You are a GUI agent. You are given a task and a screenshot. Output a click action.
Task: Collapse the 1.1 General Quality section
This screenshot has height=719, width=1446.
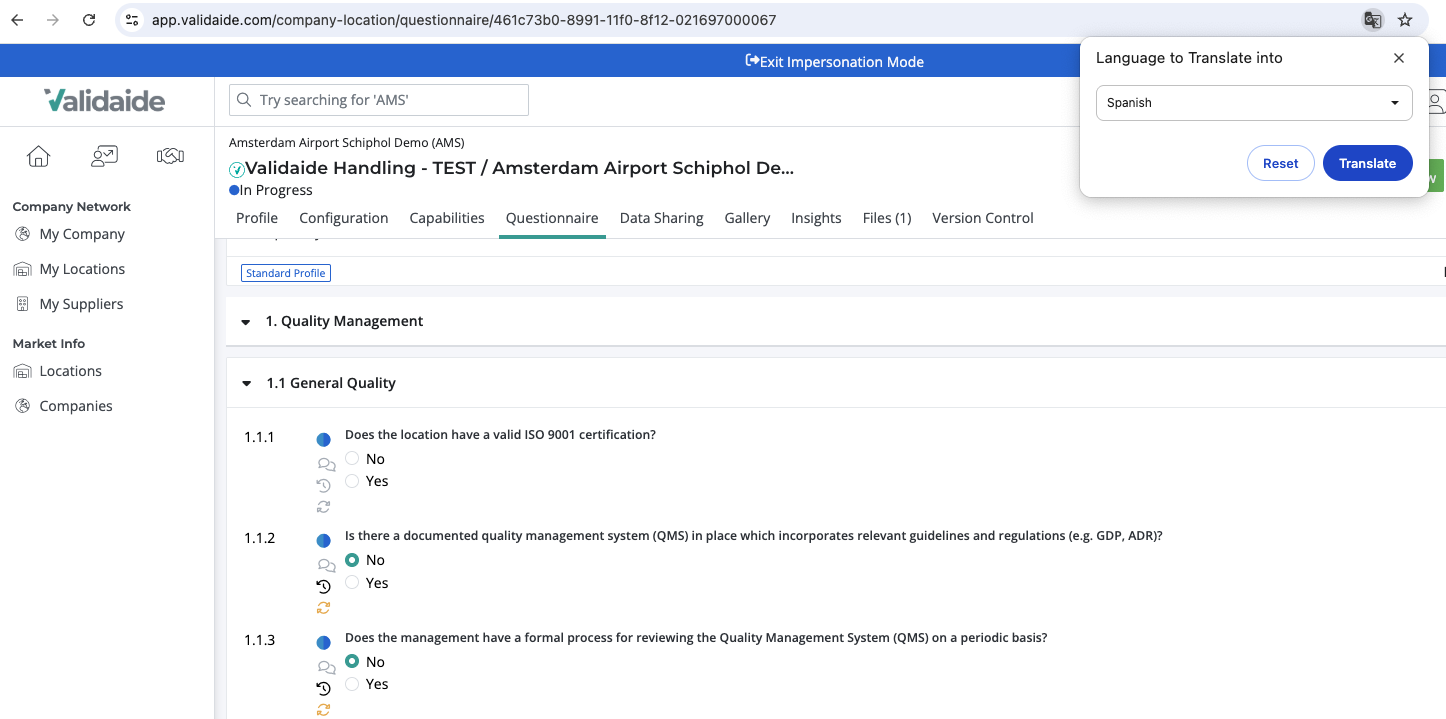point(247,384)
